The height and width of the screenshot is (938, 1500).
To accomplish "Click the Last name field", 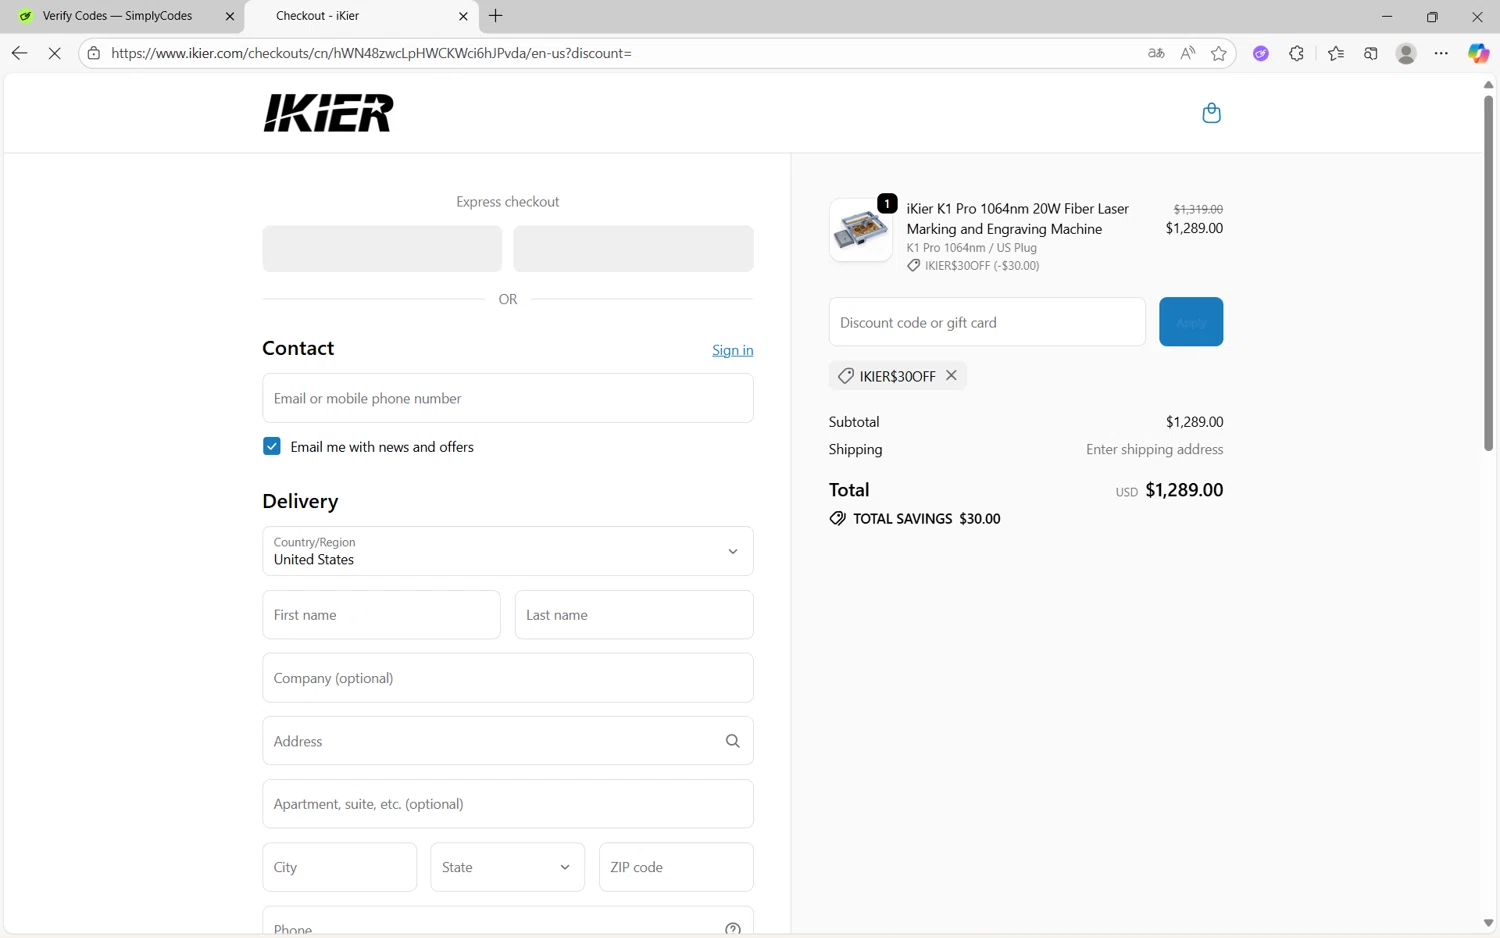I will 634,615.
